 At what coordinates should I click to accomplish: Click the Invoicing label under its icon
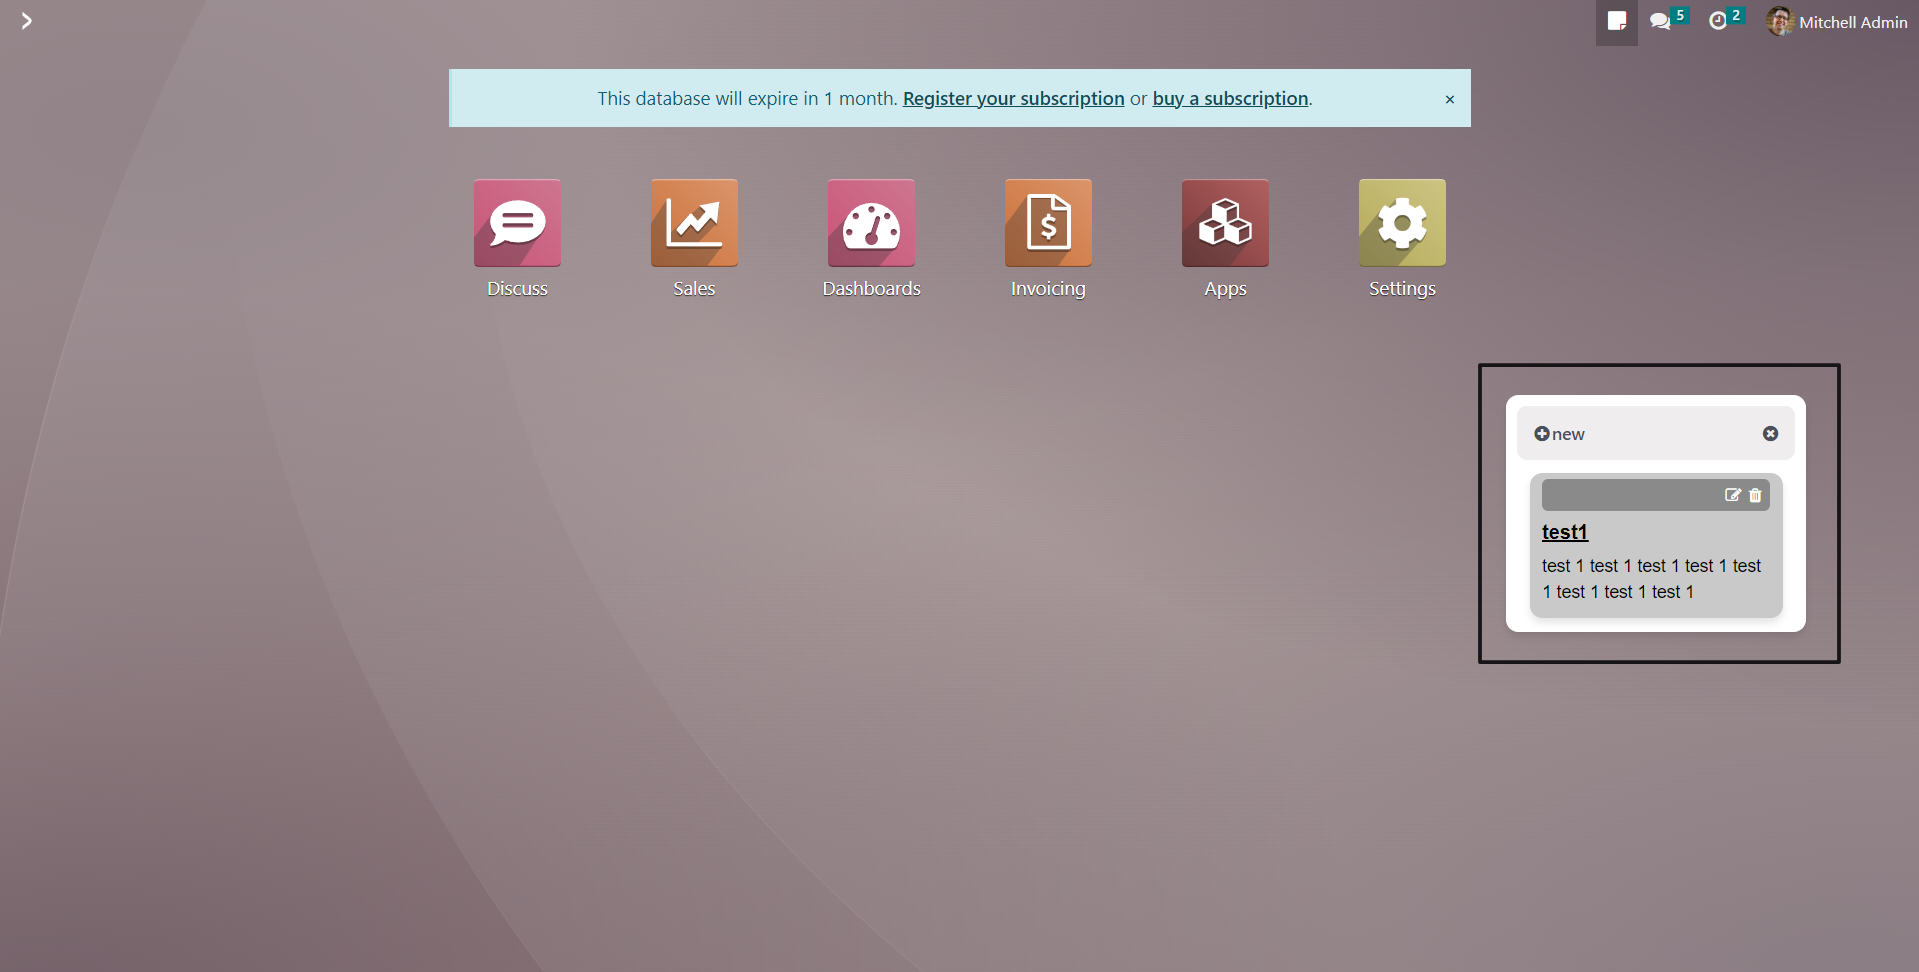click(1048, 288)
